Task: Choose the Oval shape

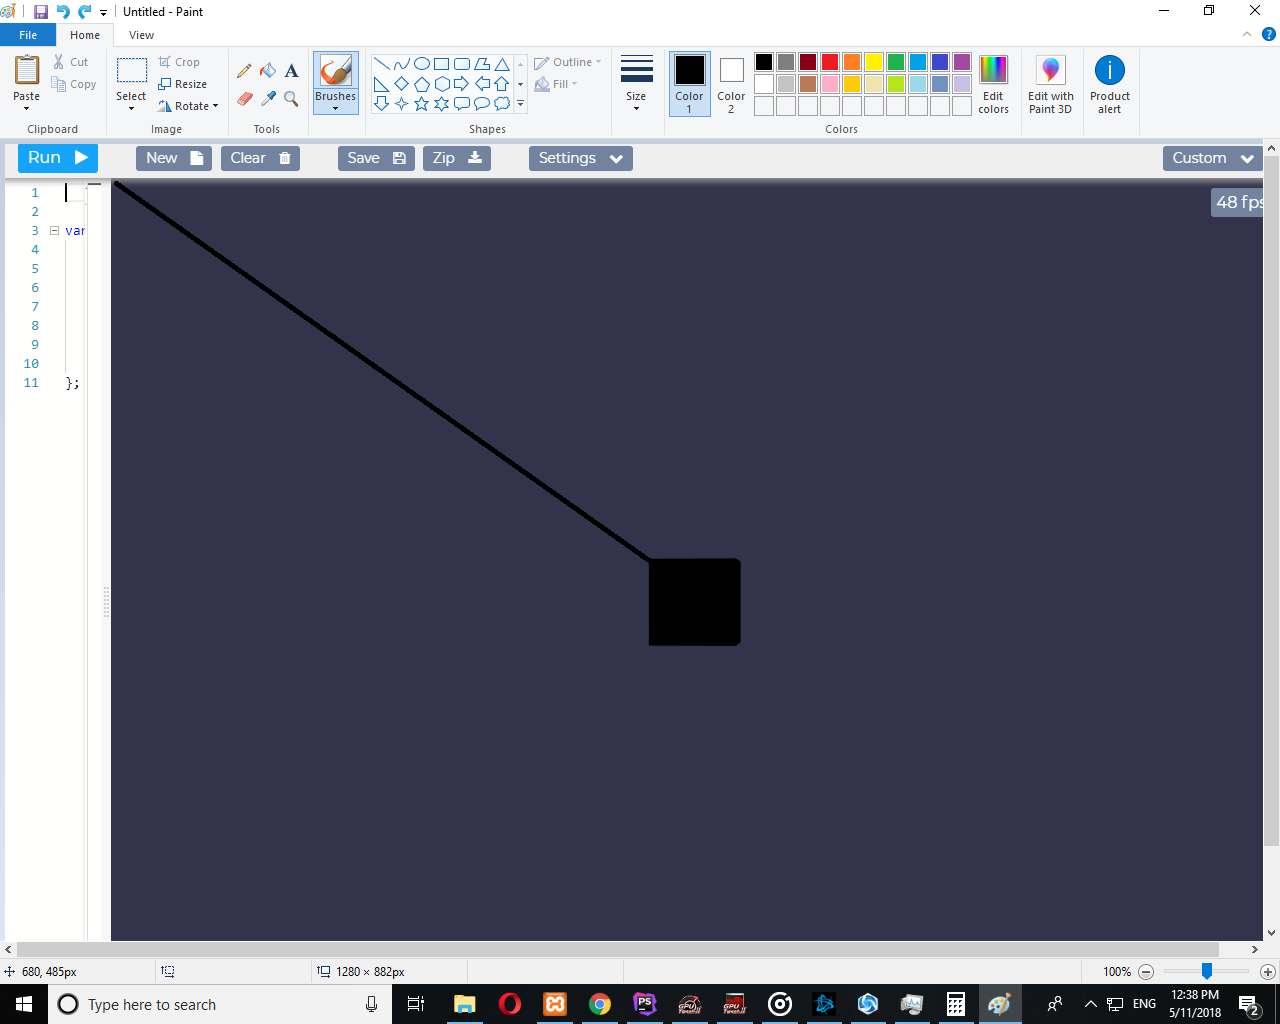Action: 422,63
